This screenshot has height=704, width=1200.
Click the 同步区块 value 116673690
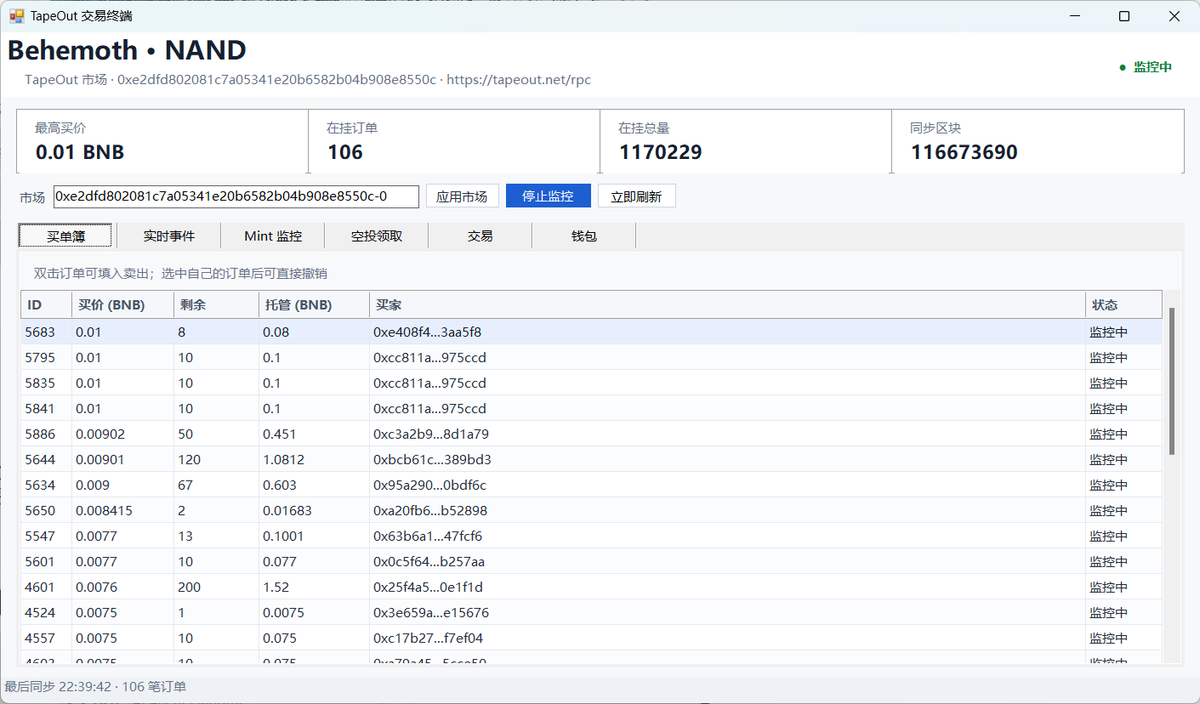pos(964,152)
